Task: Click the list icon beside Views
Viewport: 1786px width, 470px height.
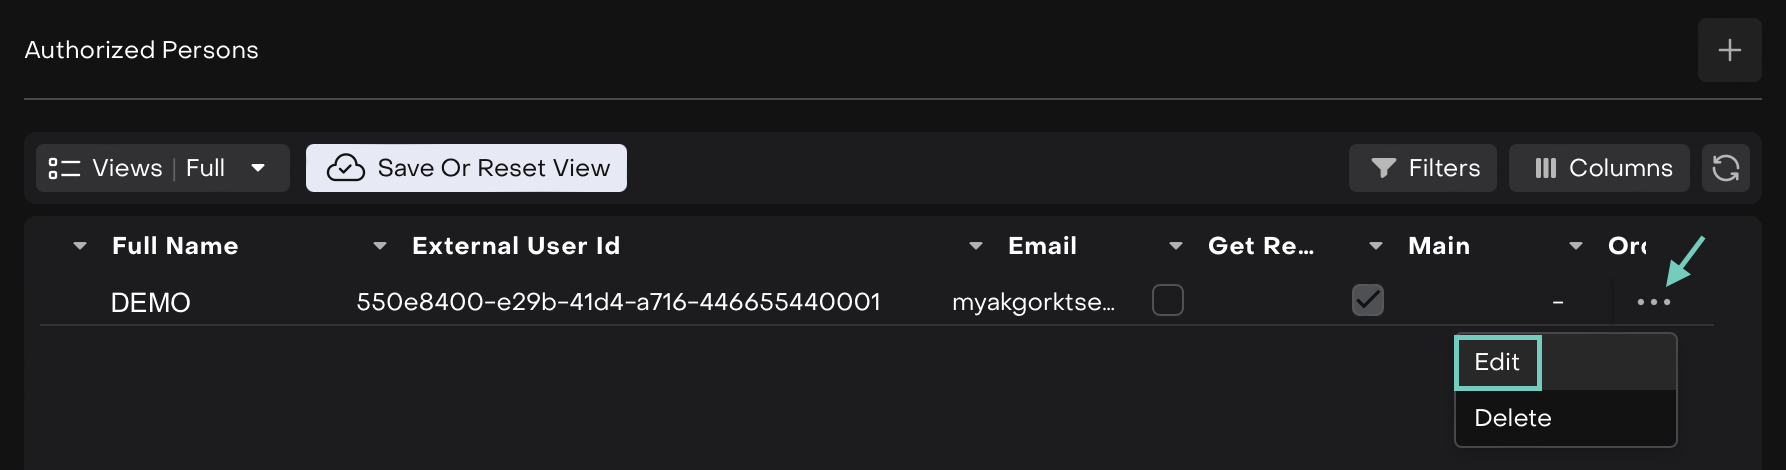Action: click(x=64, y=168)
